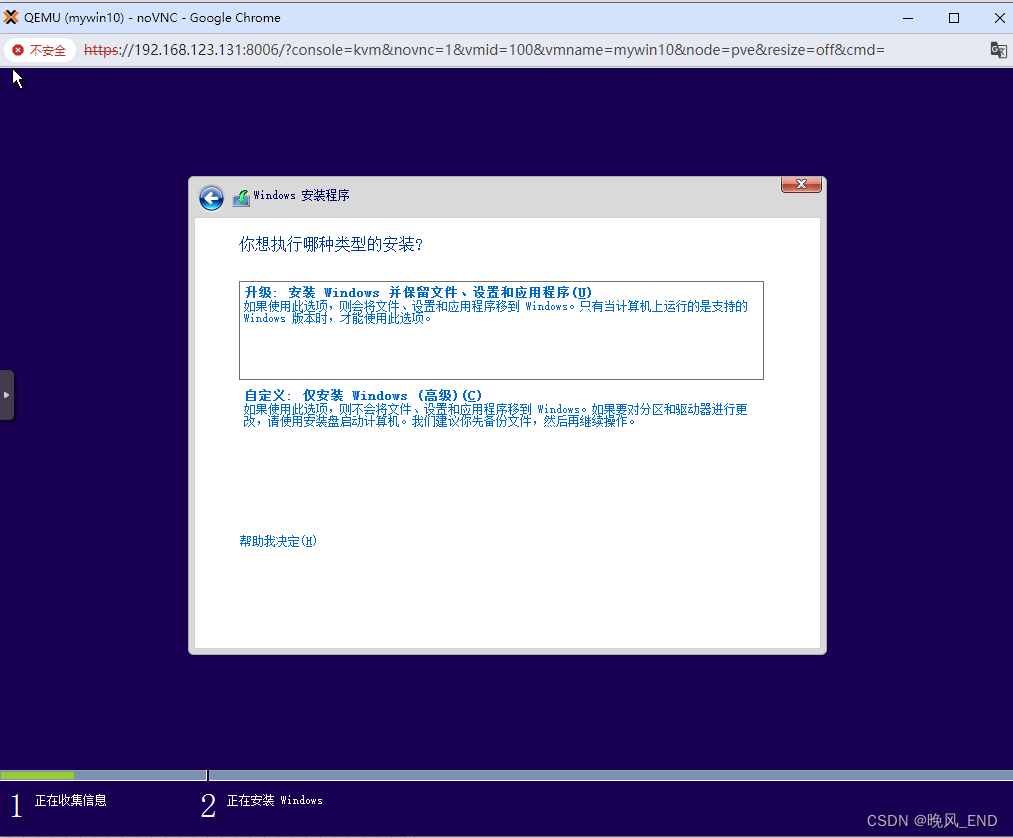Click the 不安全 security warning badge
This screenshot has height=838, width=1013.
(41, 50)
